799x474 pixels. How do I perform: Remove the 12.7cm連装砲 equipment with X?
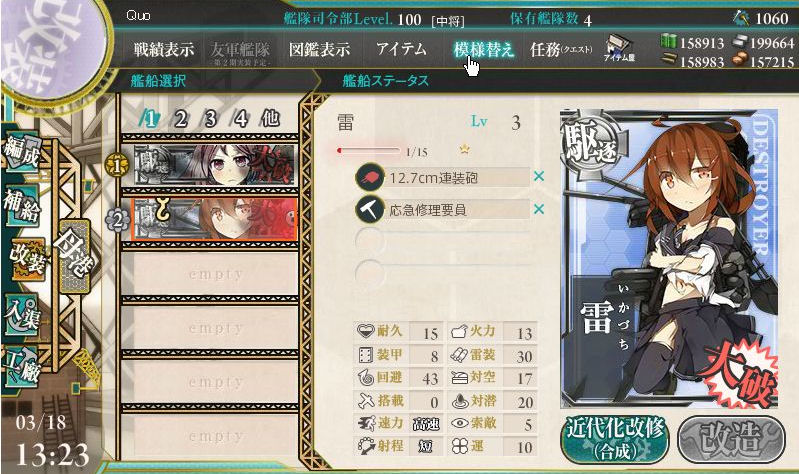pos(539,176)
